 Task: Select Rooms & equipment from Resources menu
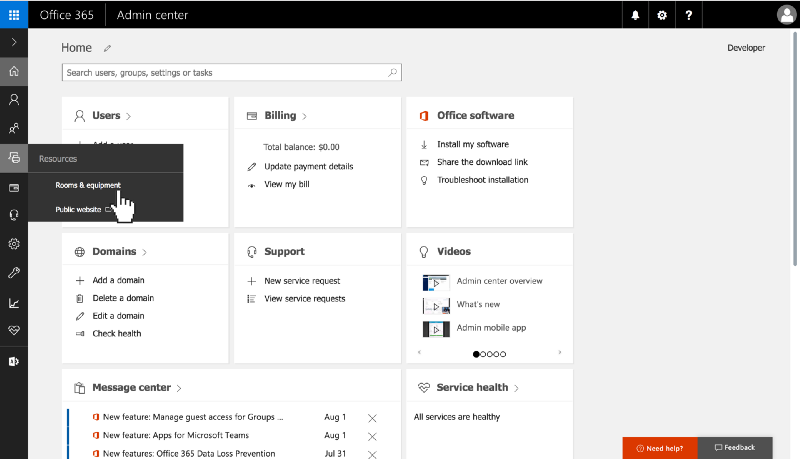88,185
